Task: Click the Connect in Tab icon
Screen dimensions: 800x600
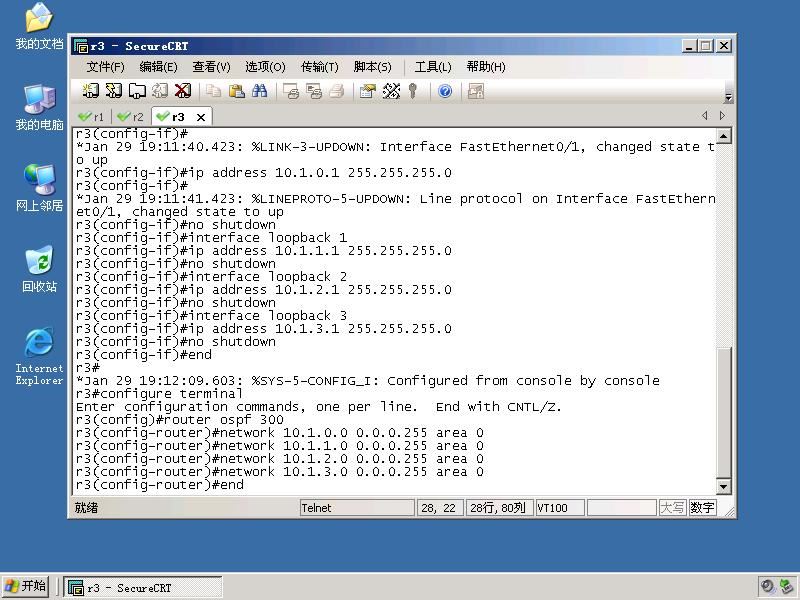Action: 137,91
